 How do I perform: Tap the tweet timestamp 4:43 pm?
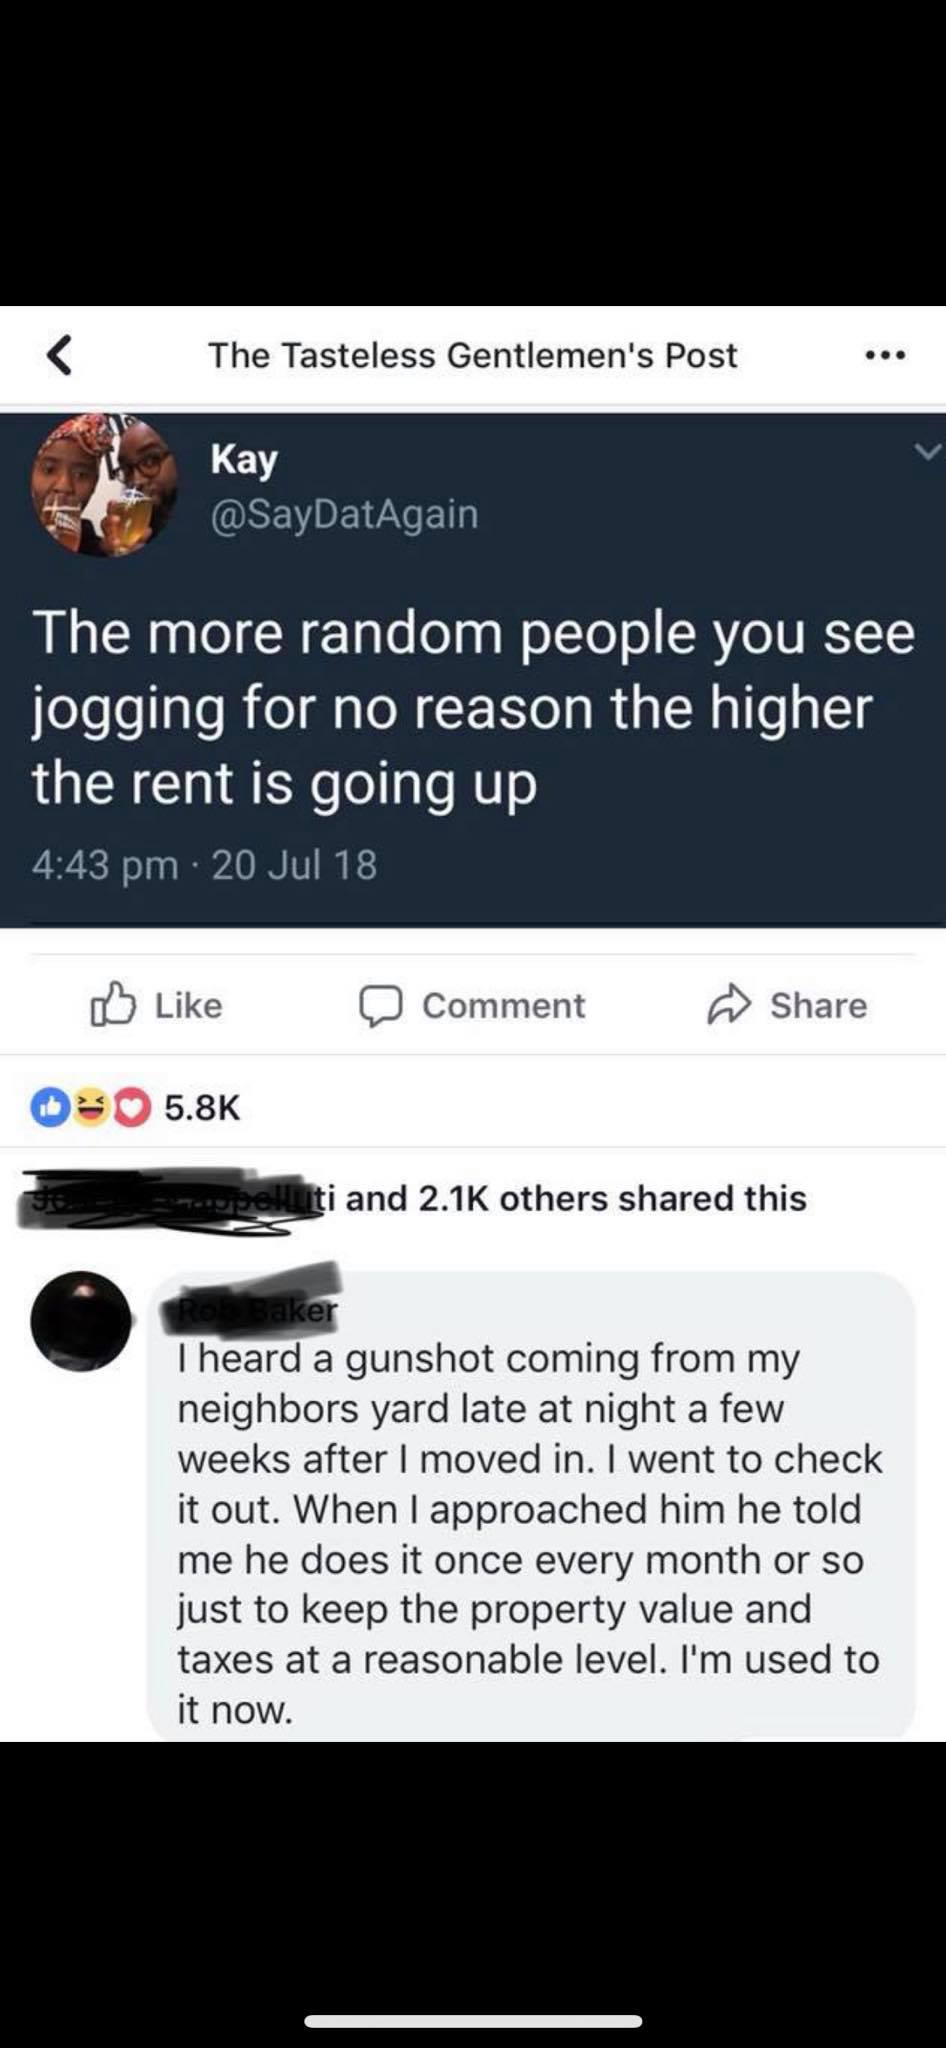[x=105, y=864]
